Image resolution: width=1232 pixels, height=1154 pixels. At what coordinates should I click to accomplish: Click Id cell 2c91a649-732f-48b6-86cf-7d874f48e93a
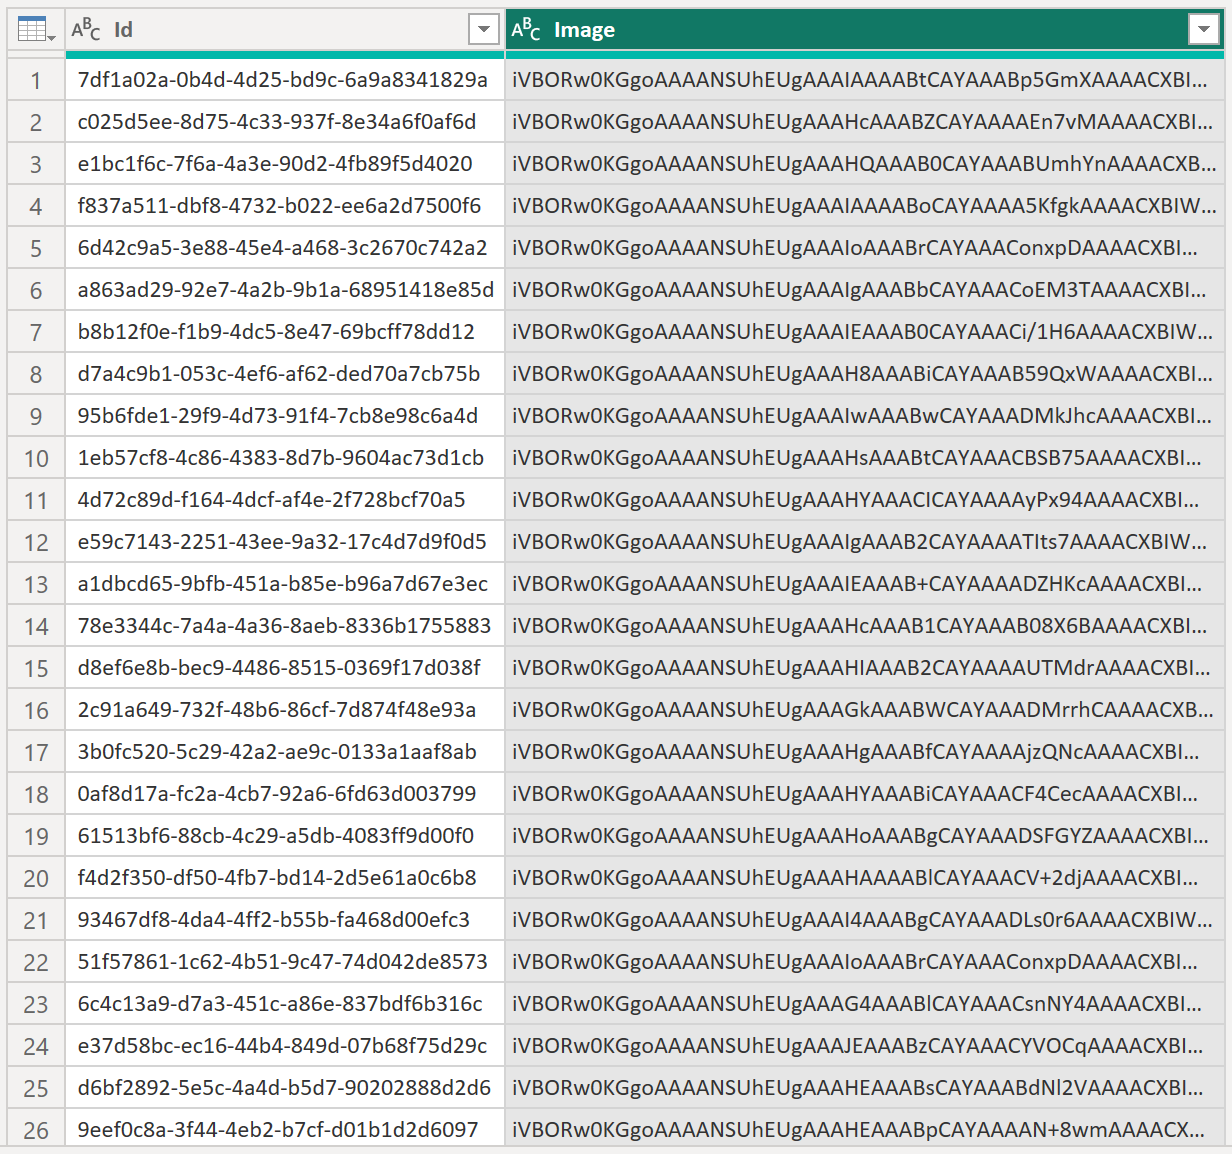click(285, 710)
